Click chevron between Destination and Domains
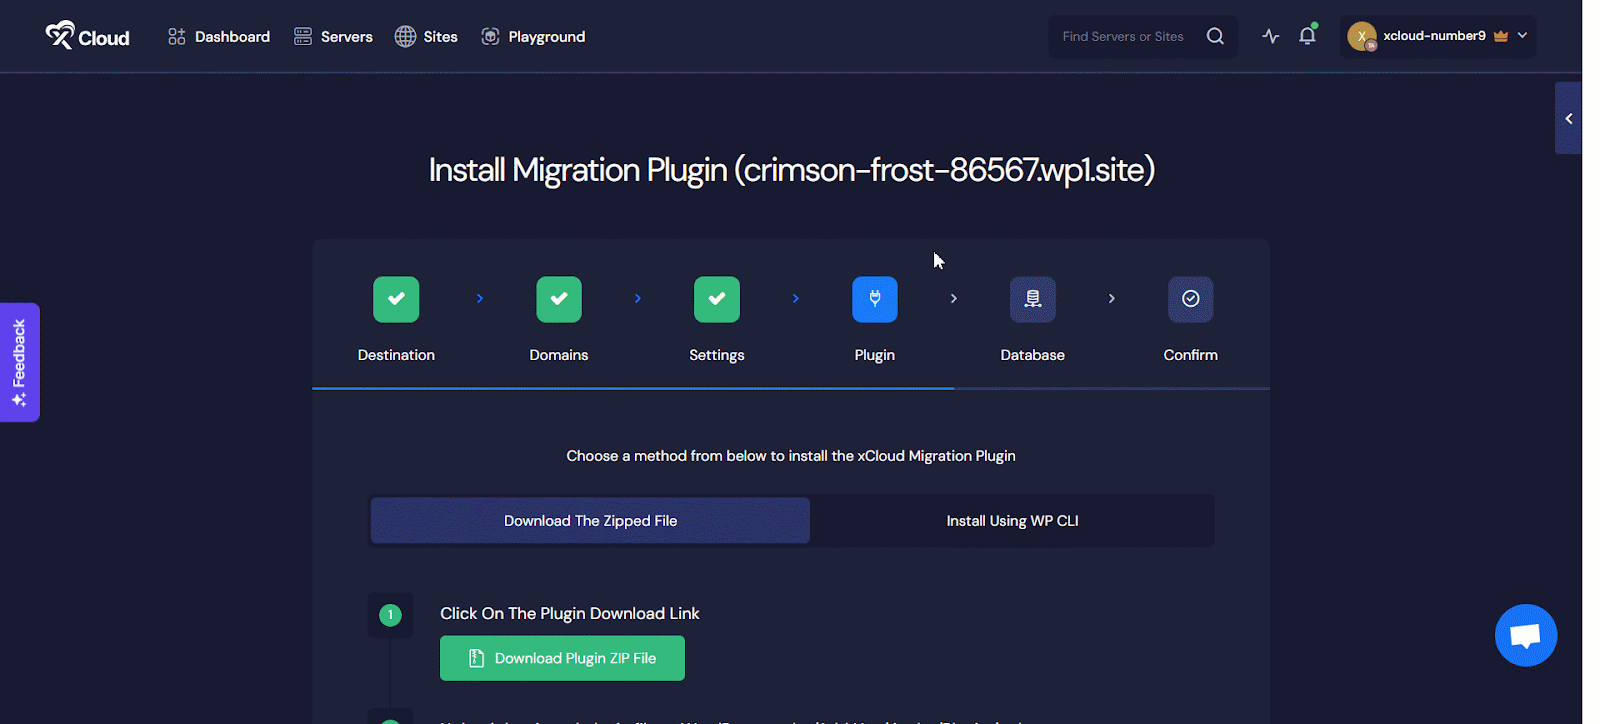The image size is (1600, 724). [x=480, y=299]
